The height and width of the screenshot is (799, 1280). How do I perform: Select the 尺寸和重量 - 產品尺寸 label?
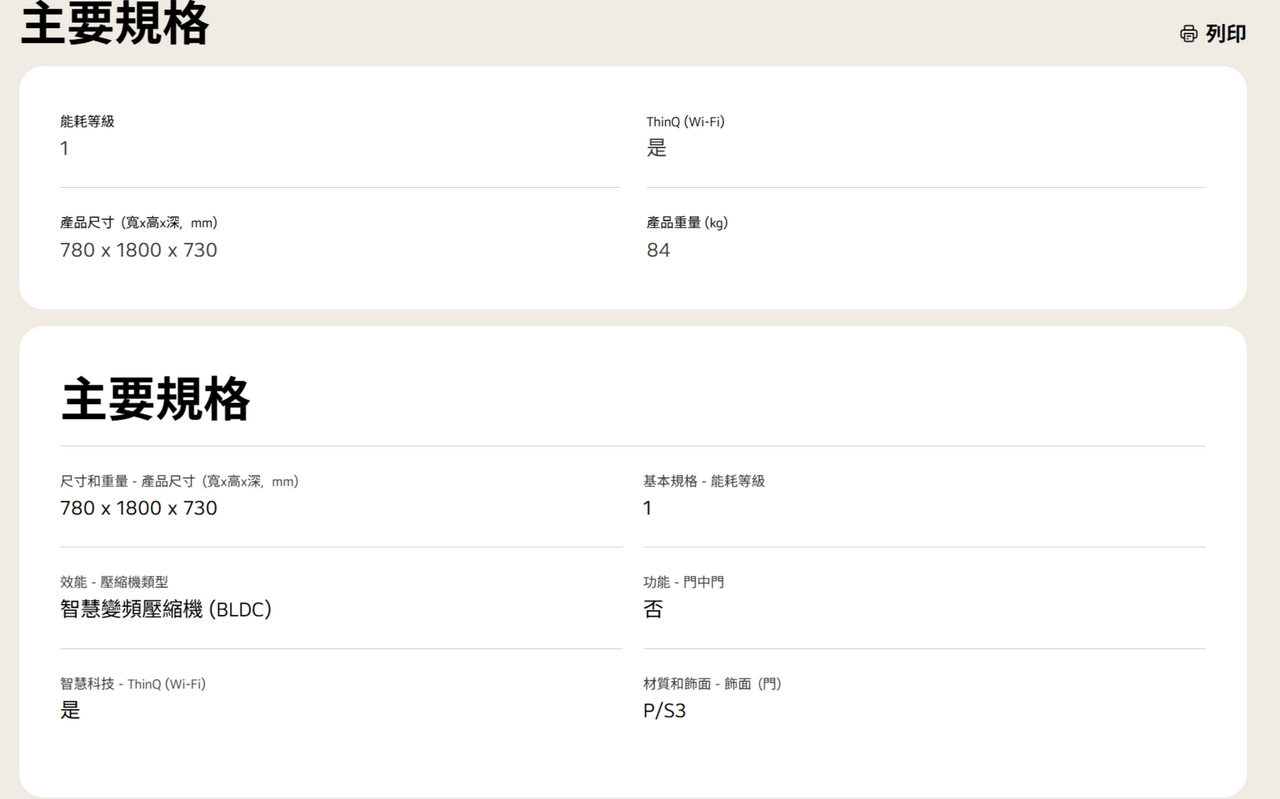[179, 482]
